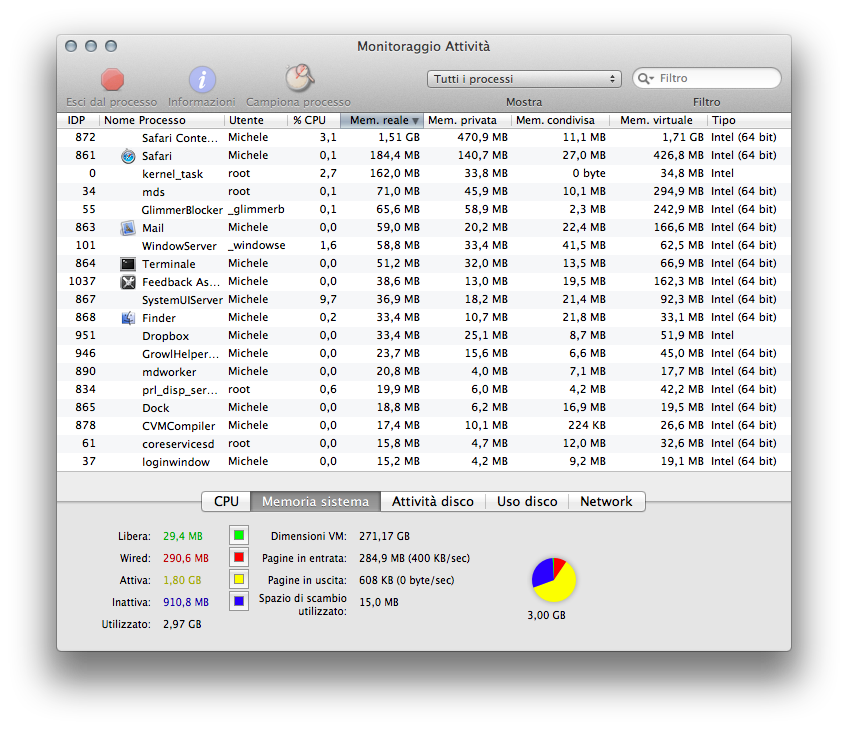Image resolution: width=848 pixels, height=730 pixels.
Task: Click the 910,8 MB Inattiva value
Action: [186, 602]
